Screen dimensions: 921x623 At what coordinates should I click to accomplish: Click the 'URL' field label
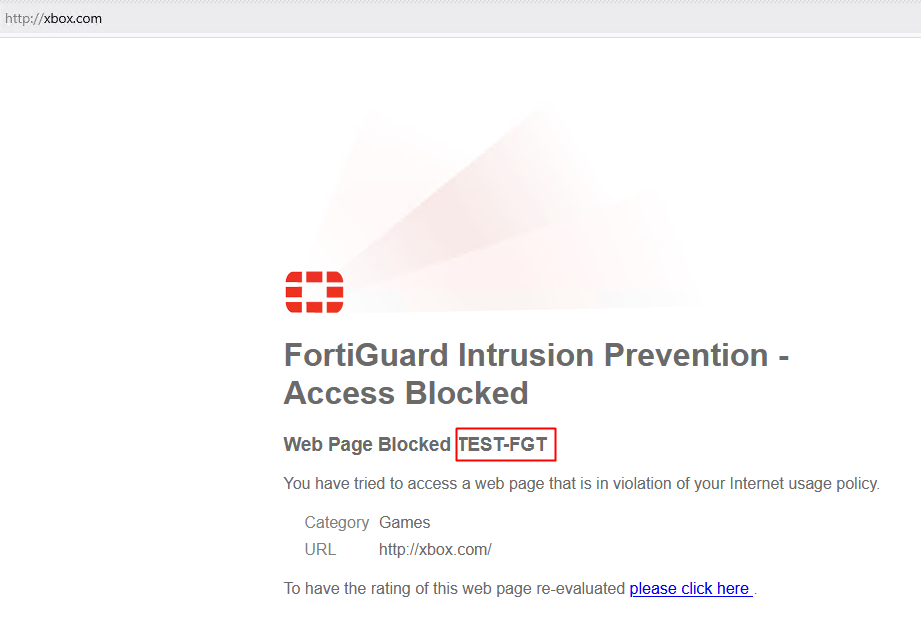coord(320,550)
